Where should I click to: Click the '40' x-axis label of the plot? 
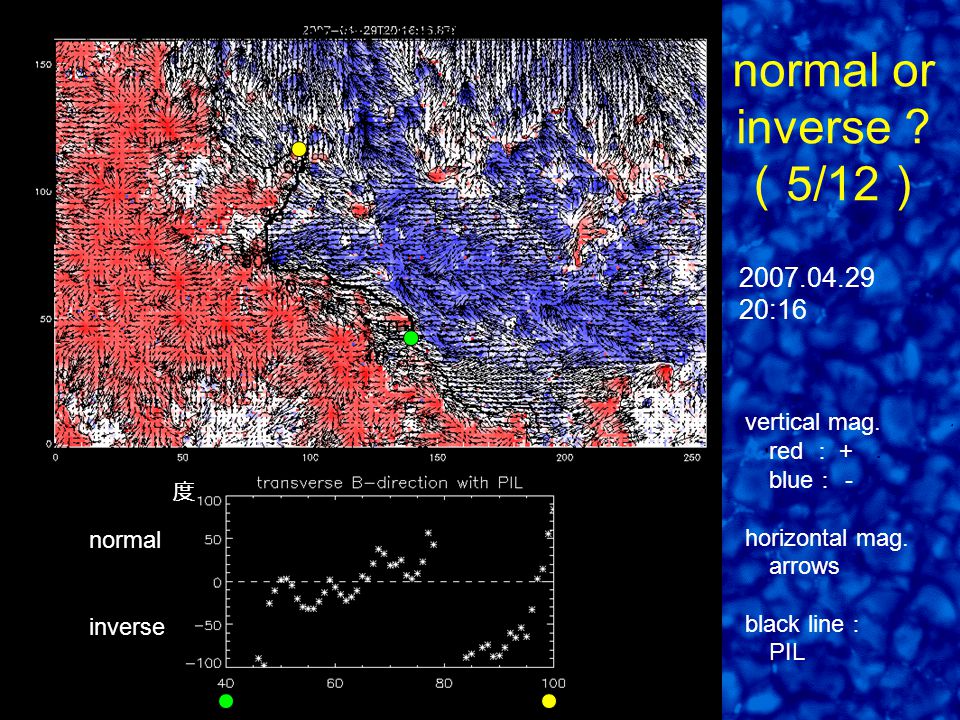point(226,683)
